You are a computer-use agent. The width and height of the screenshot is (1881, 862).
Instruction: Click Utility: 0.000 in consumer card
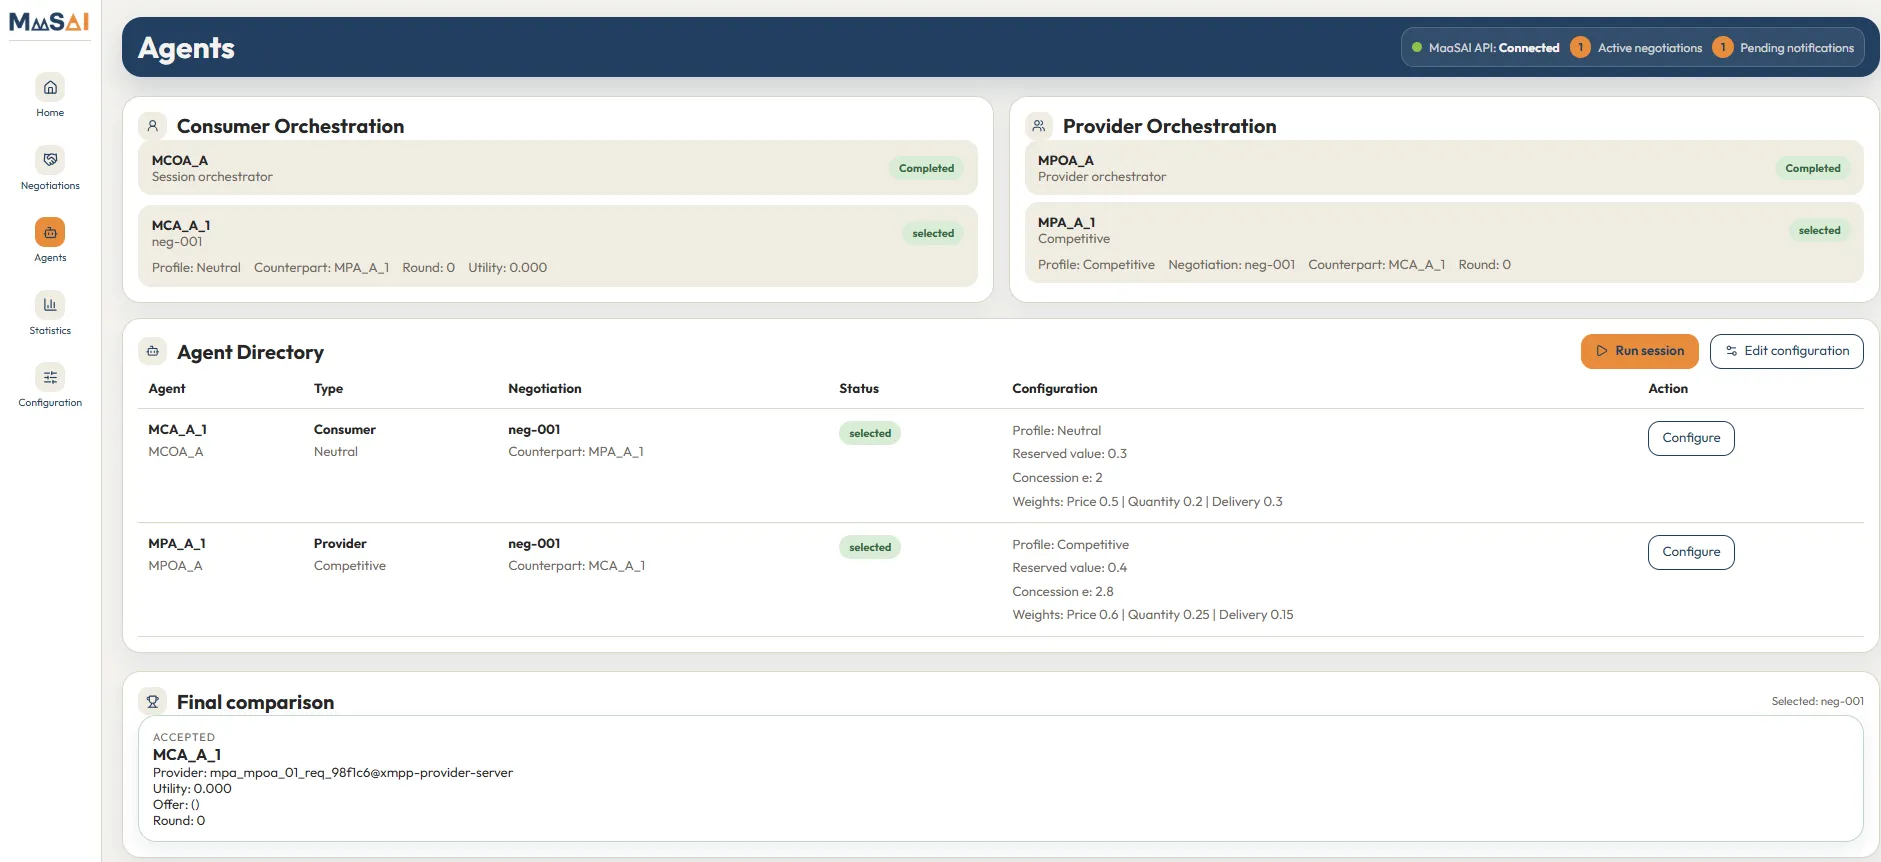[x=507, y=268]
